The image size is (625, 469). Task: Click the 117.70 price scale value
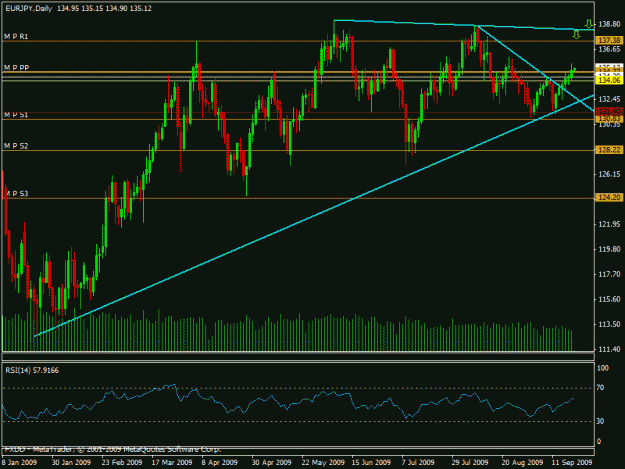coord(609,274)
